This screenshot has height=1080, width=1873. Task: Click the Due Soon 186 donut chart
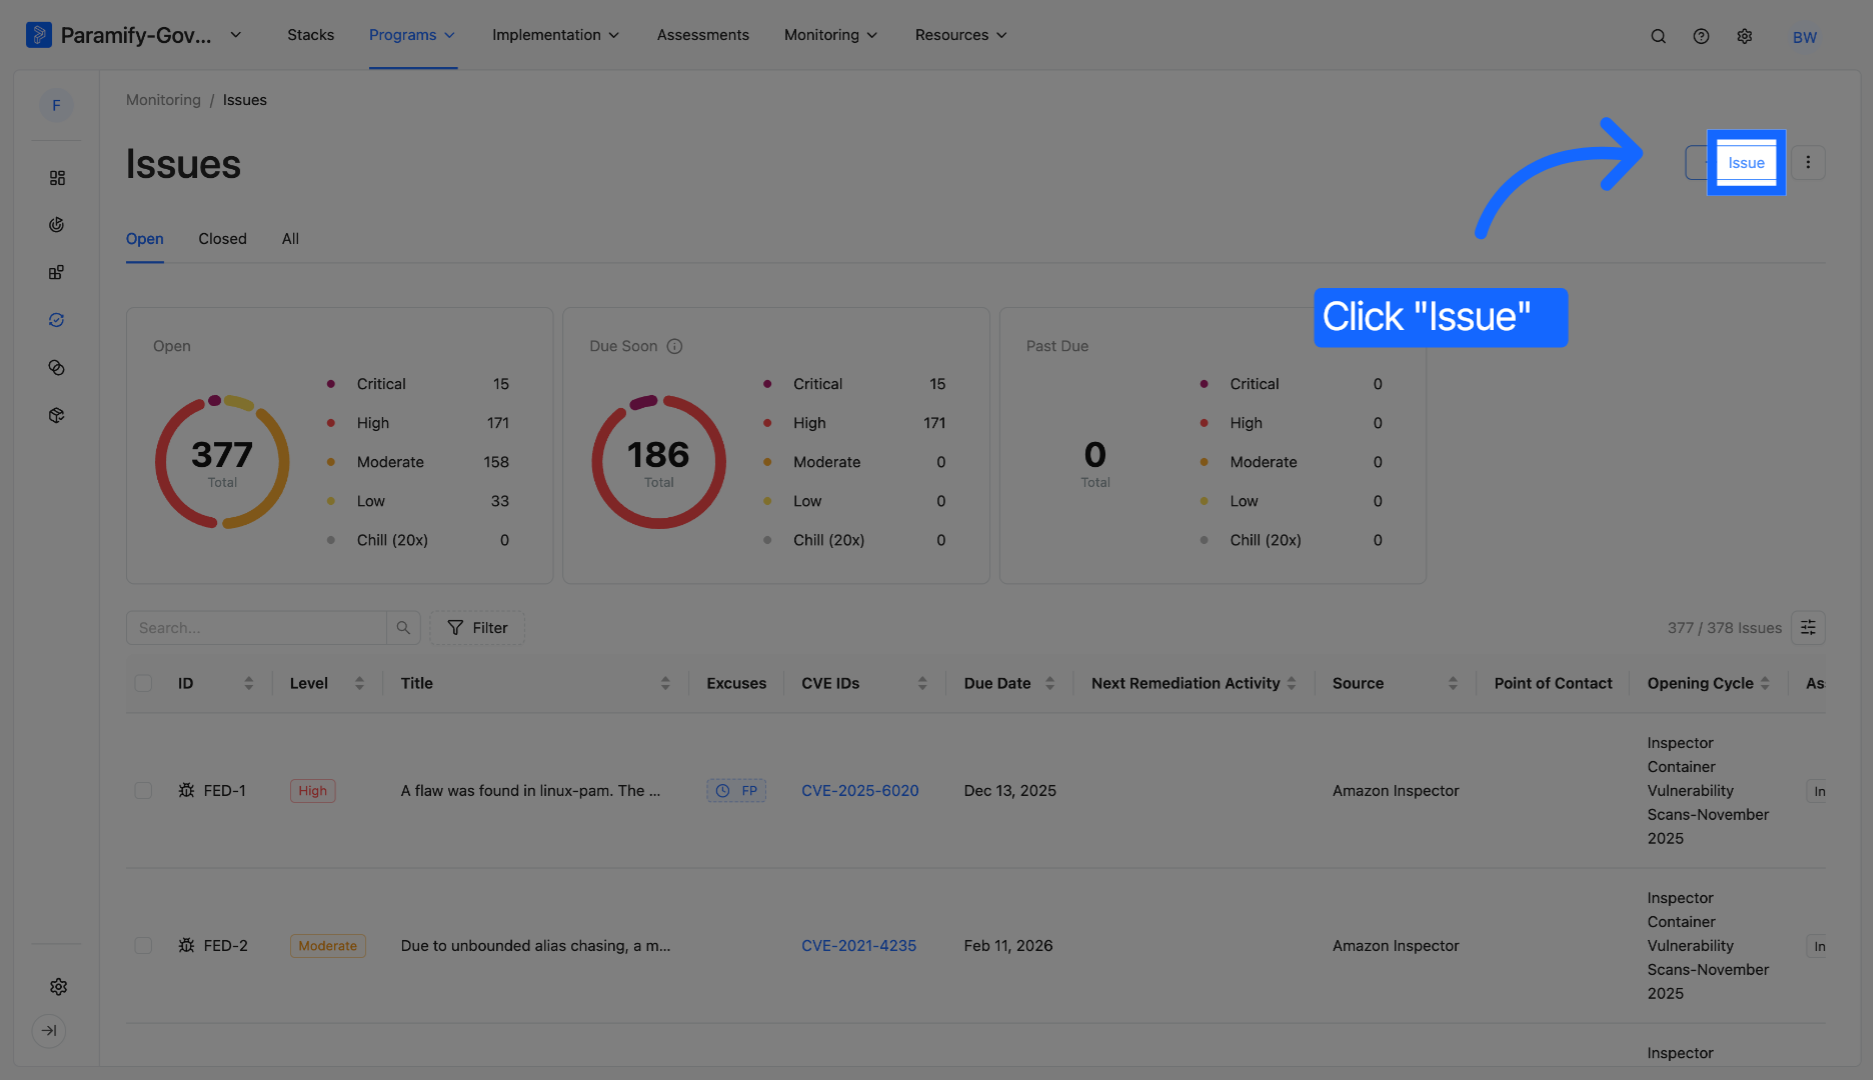coord(658,462)
